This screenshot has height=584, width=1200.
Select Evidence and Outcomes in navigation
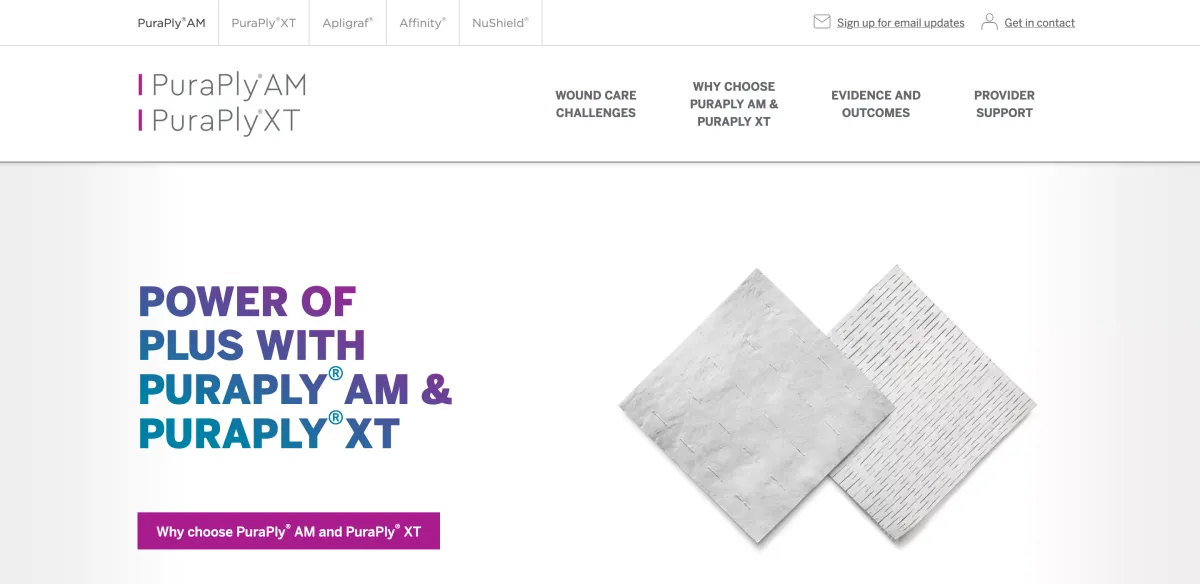876,104
